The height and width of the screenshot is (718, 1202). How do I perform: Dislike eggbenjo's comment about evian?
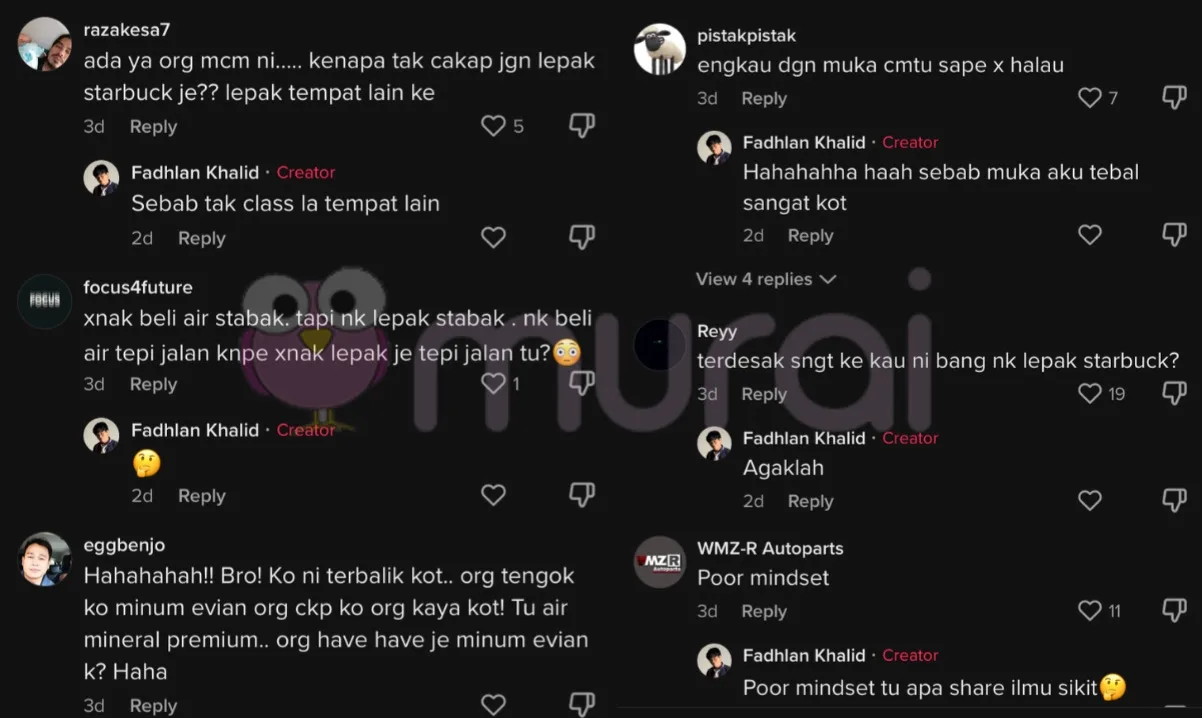pos(581,704)
